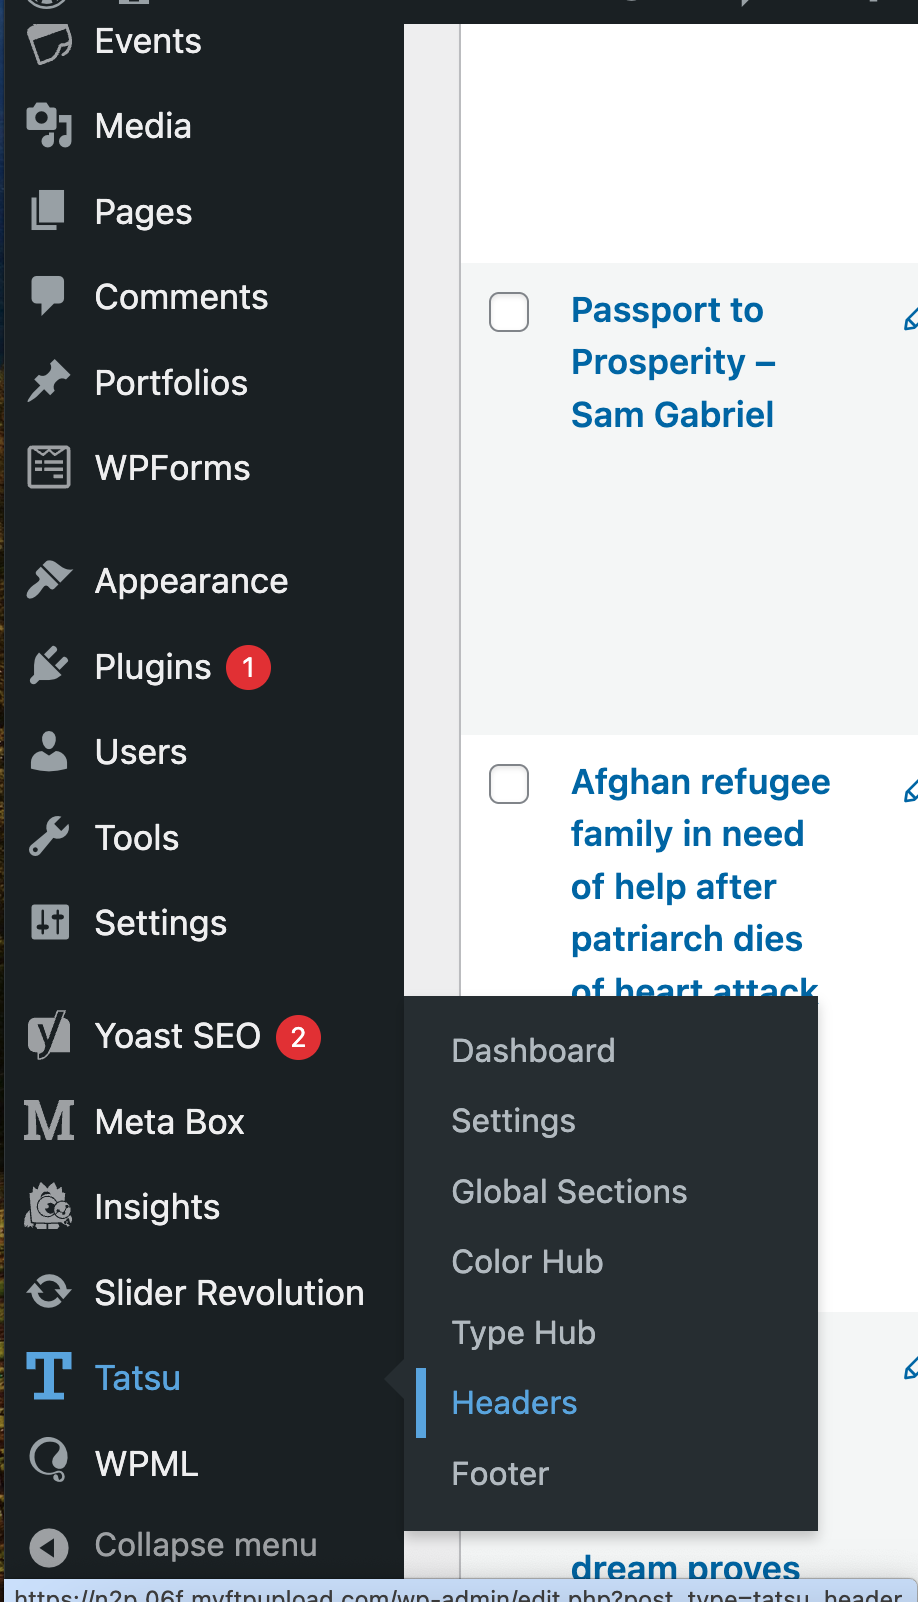The image size is (918, 1602).
Task: Tick the Afghan refugee family post checkbox
Action: pyautogui.click(x=509, y=784)
